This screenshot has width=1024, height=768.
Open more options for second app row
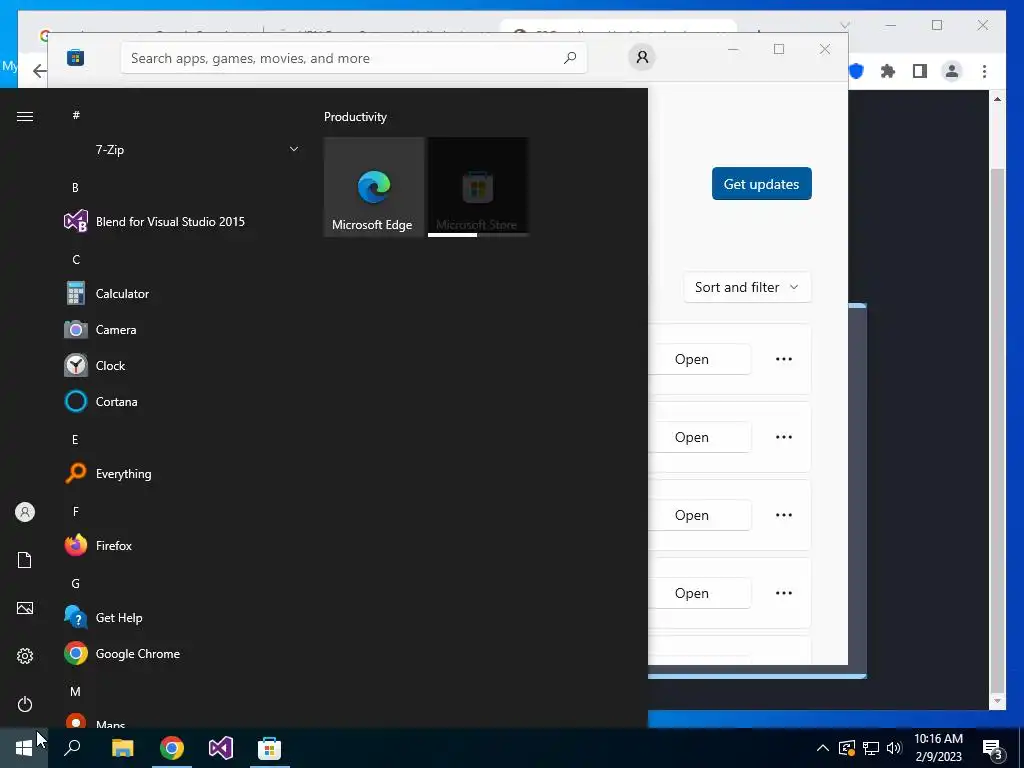[784, 437]
